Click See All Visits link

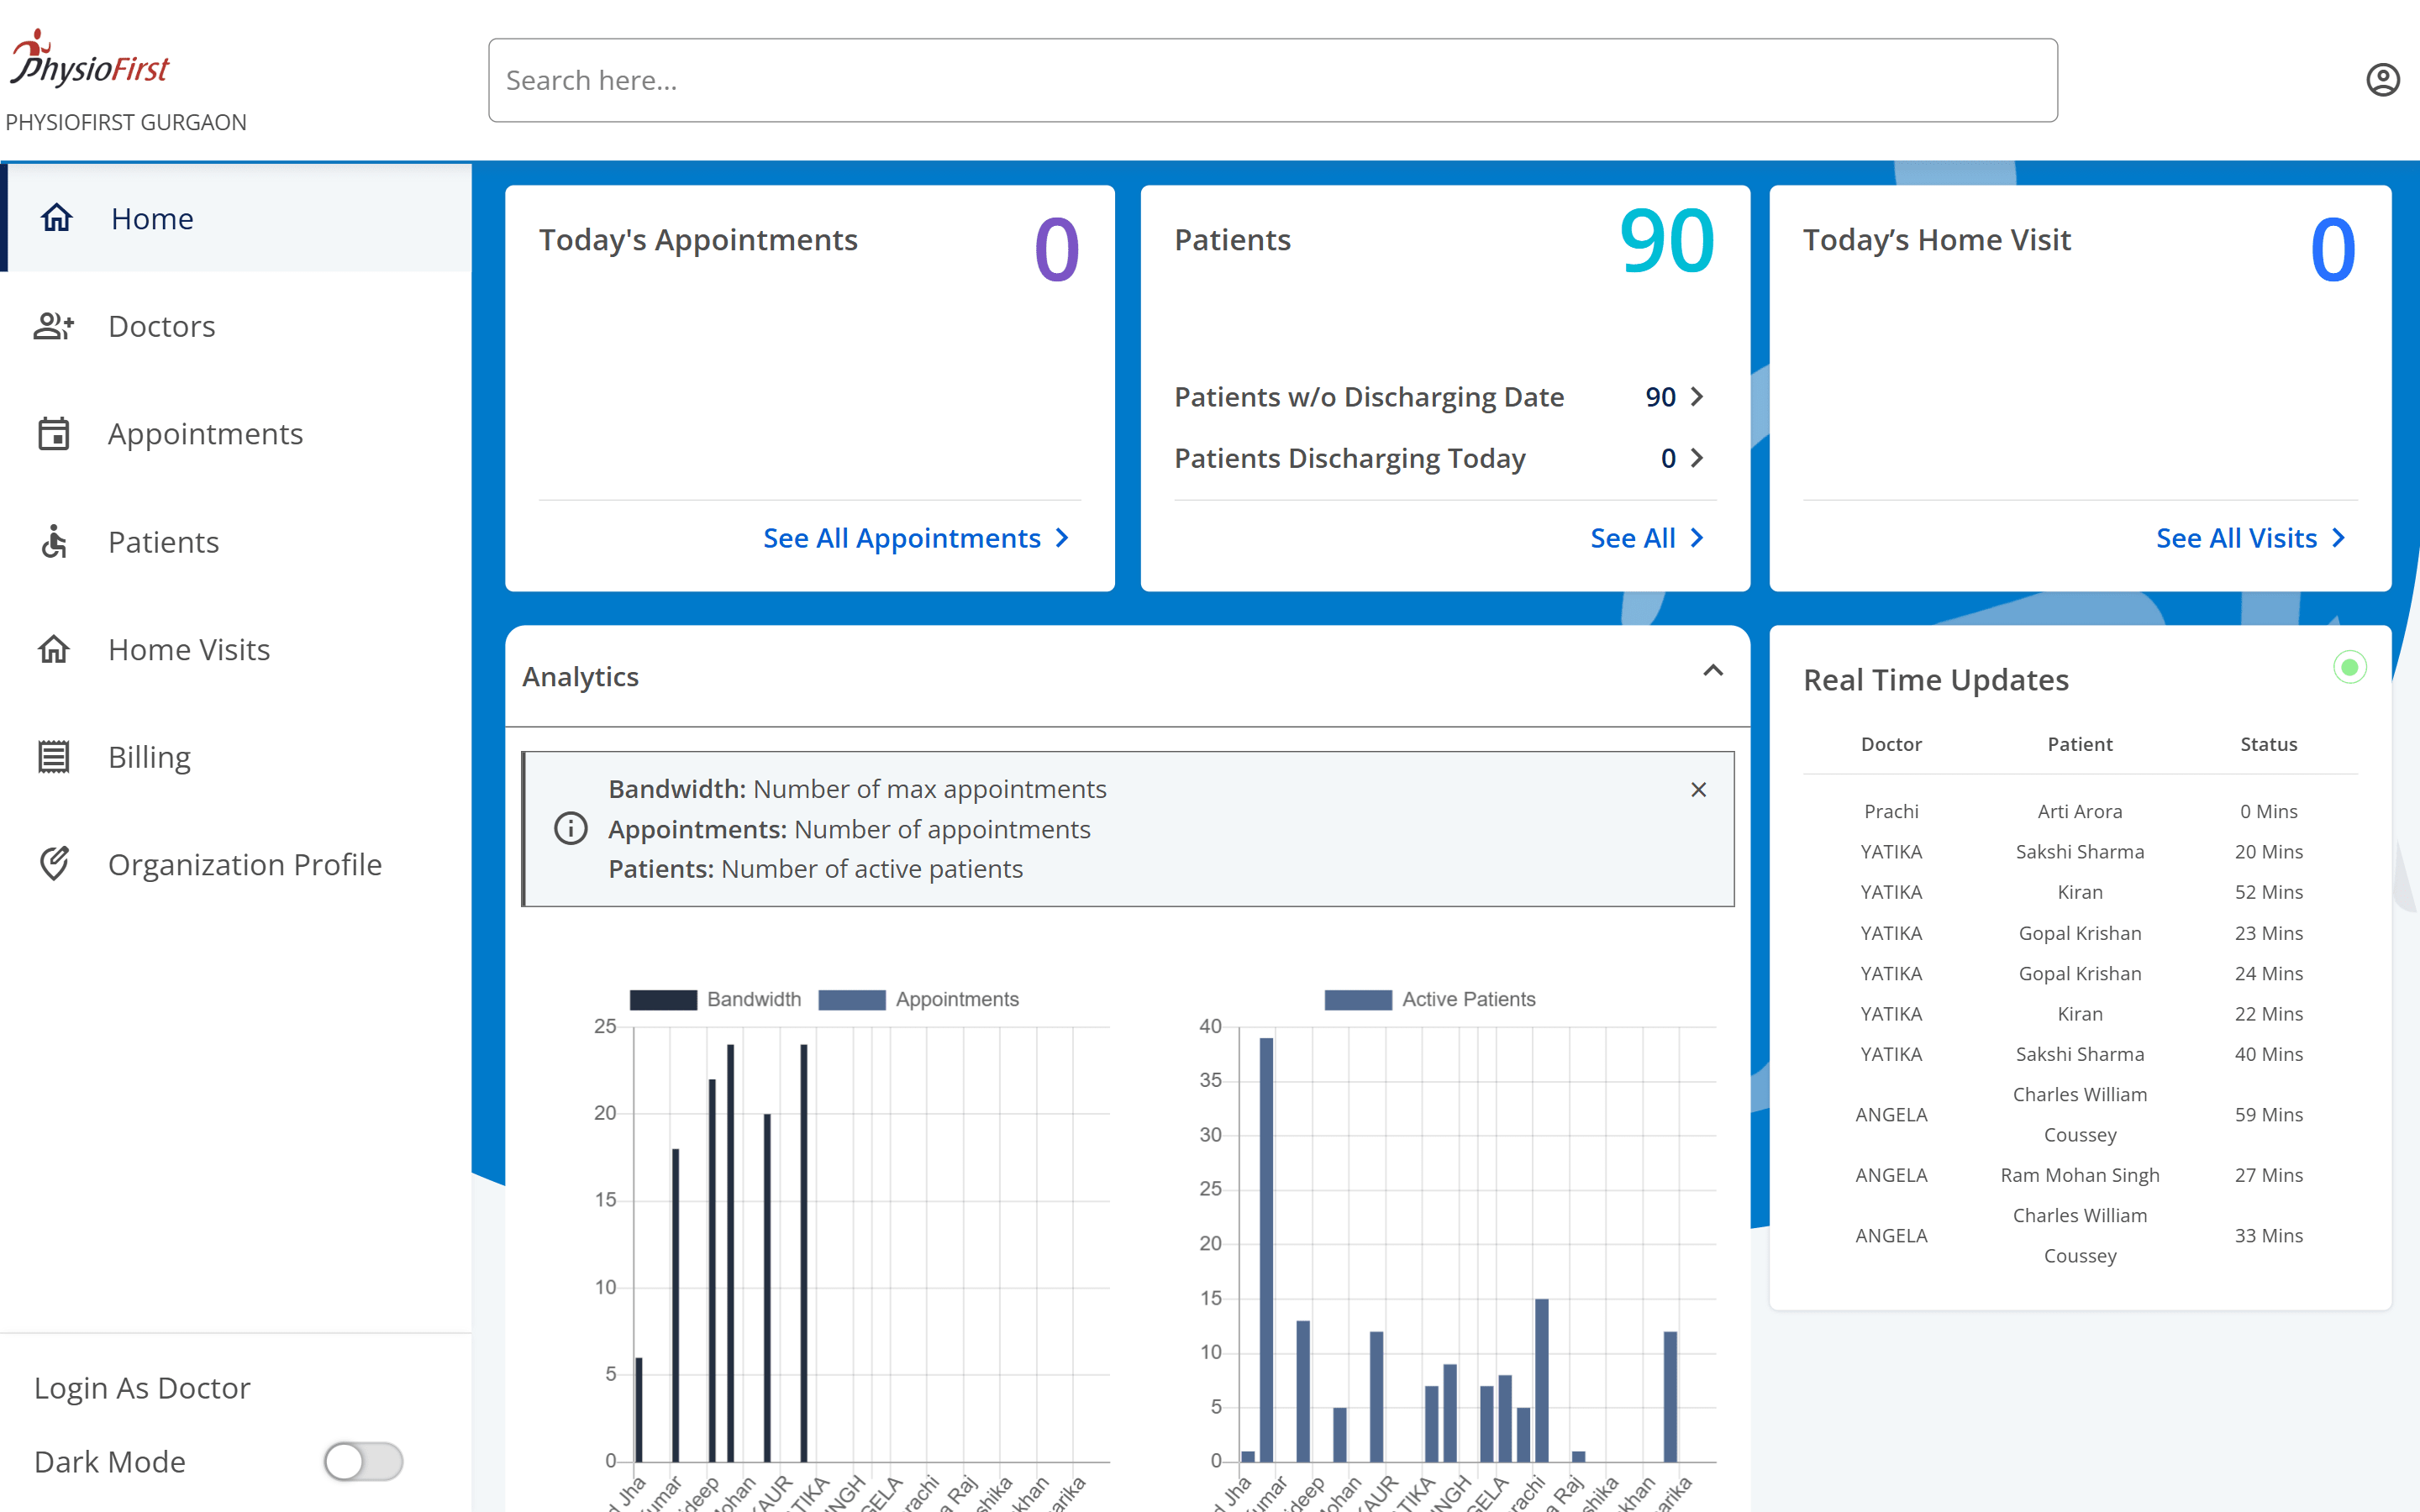tap(2250, 538)
